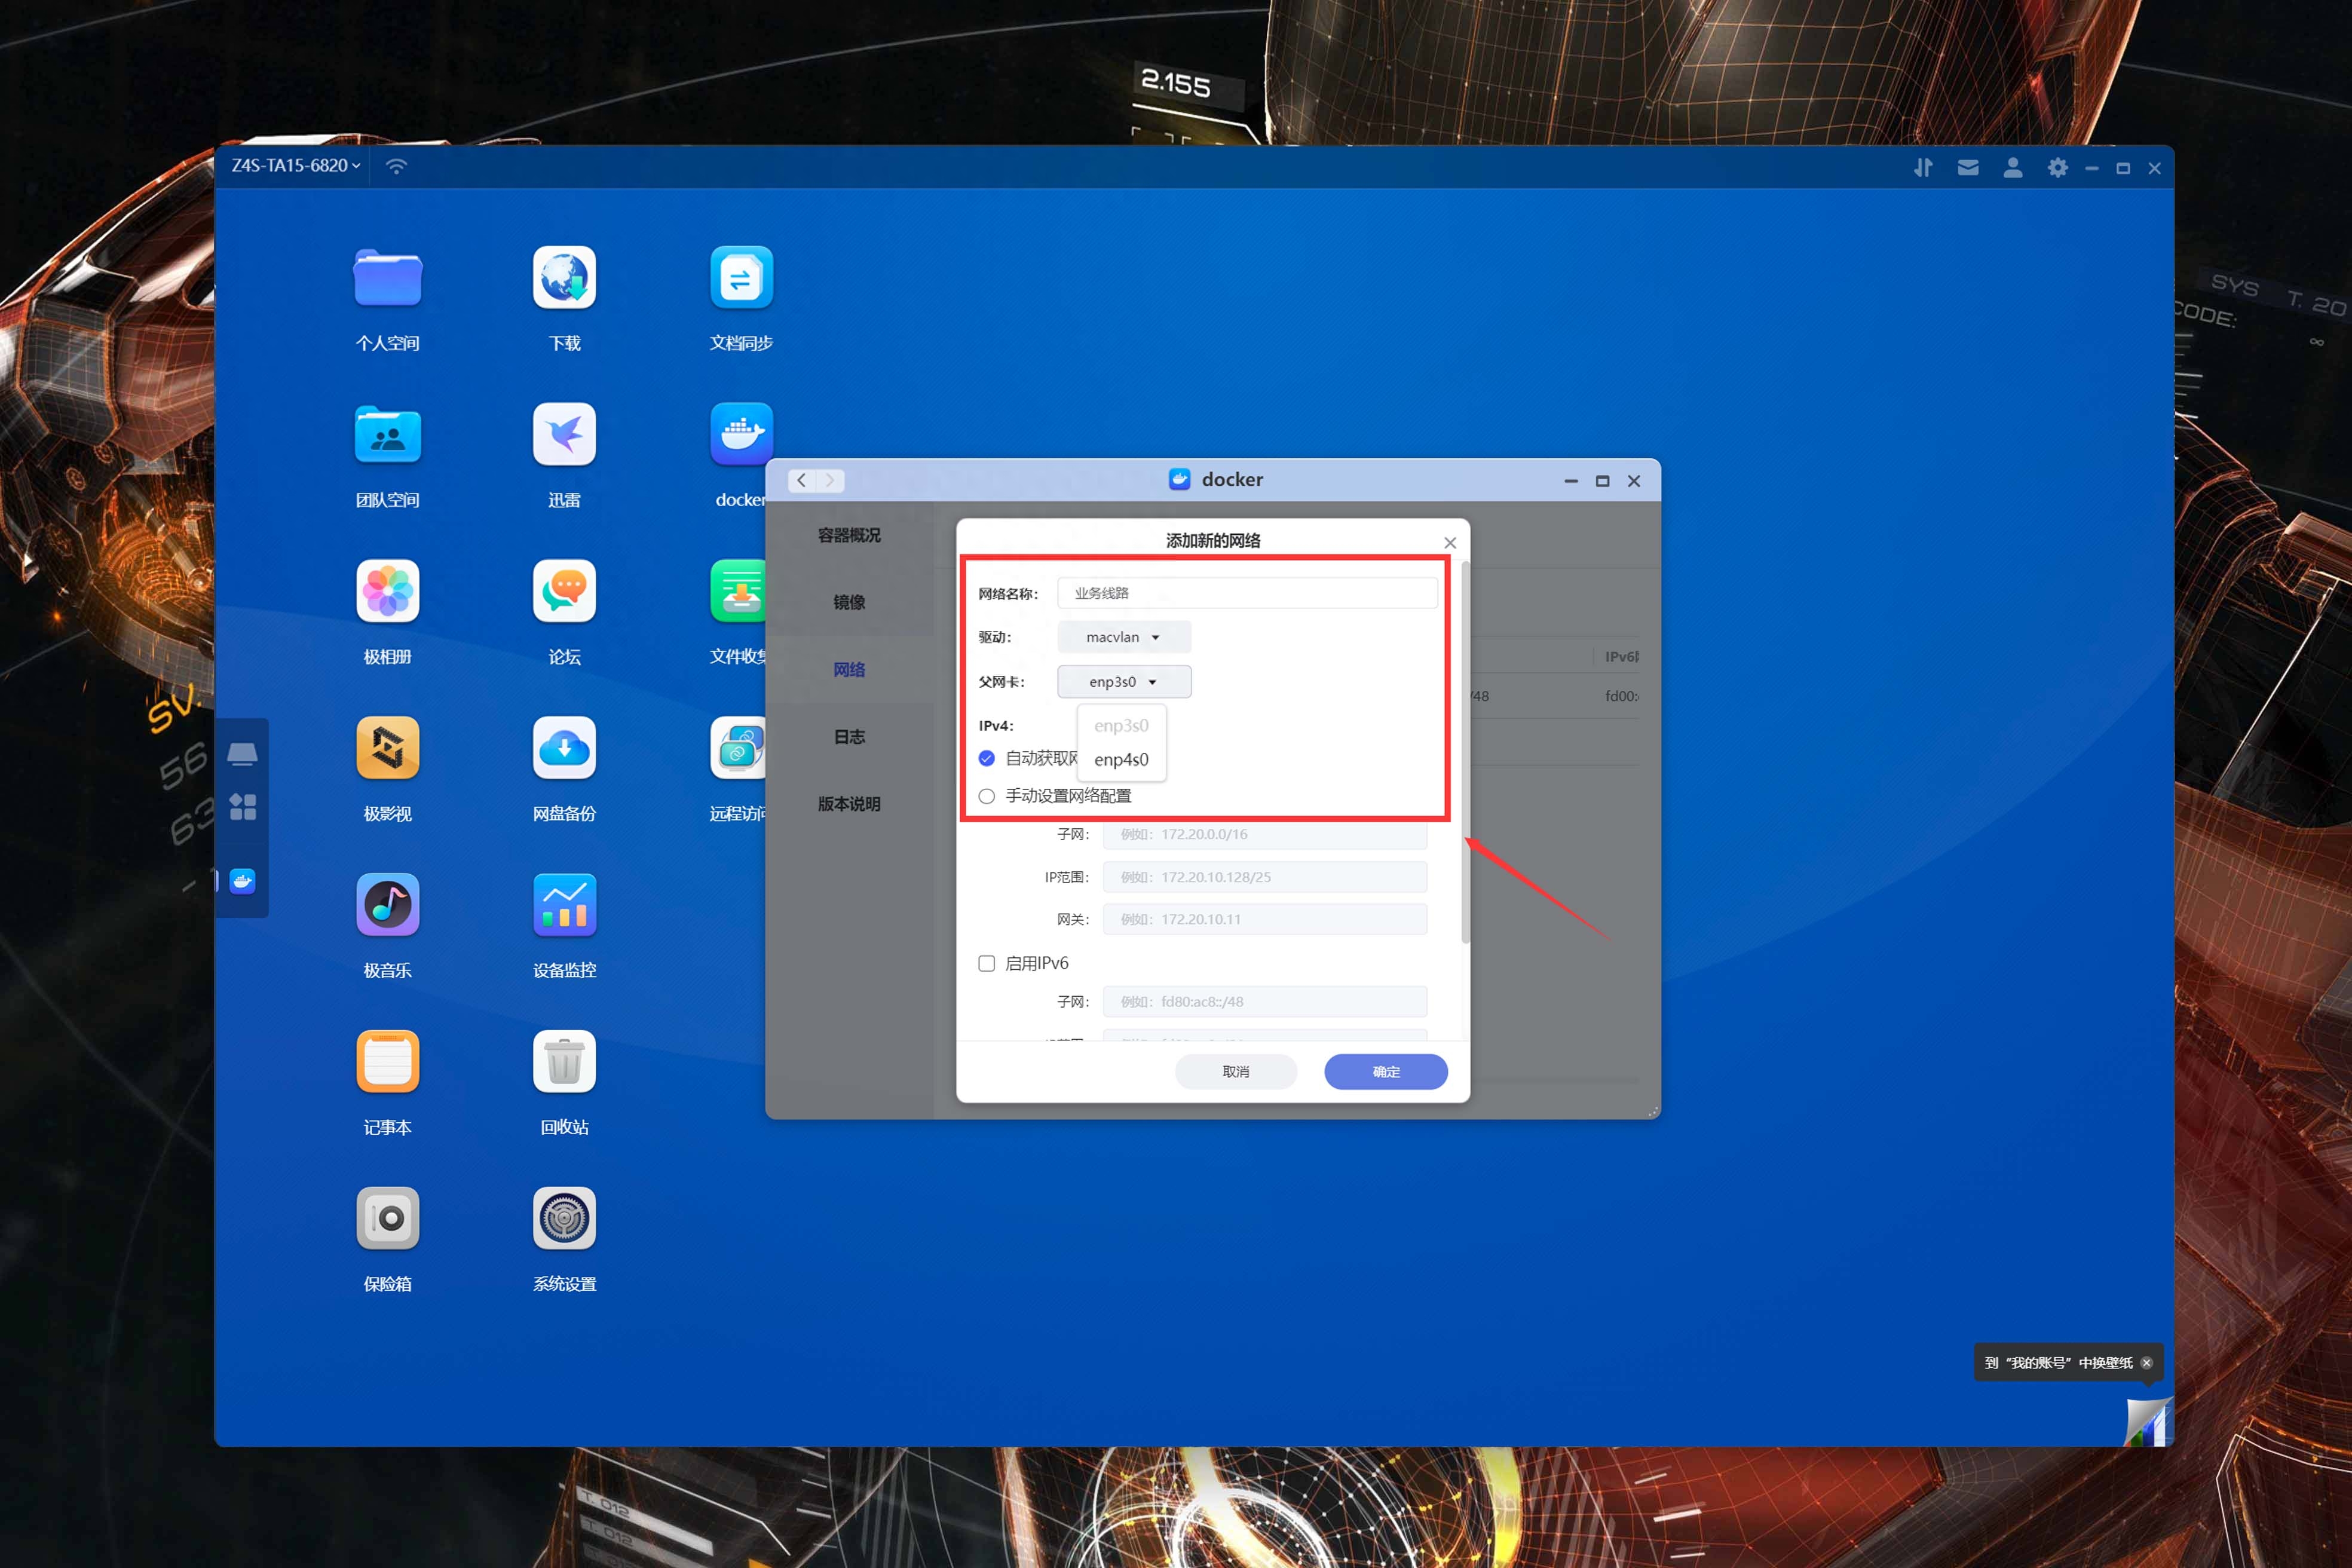Open the 网盘备份 cloud backup app
Screen dimensions: 2352x1568
pos(564,748)
